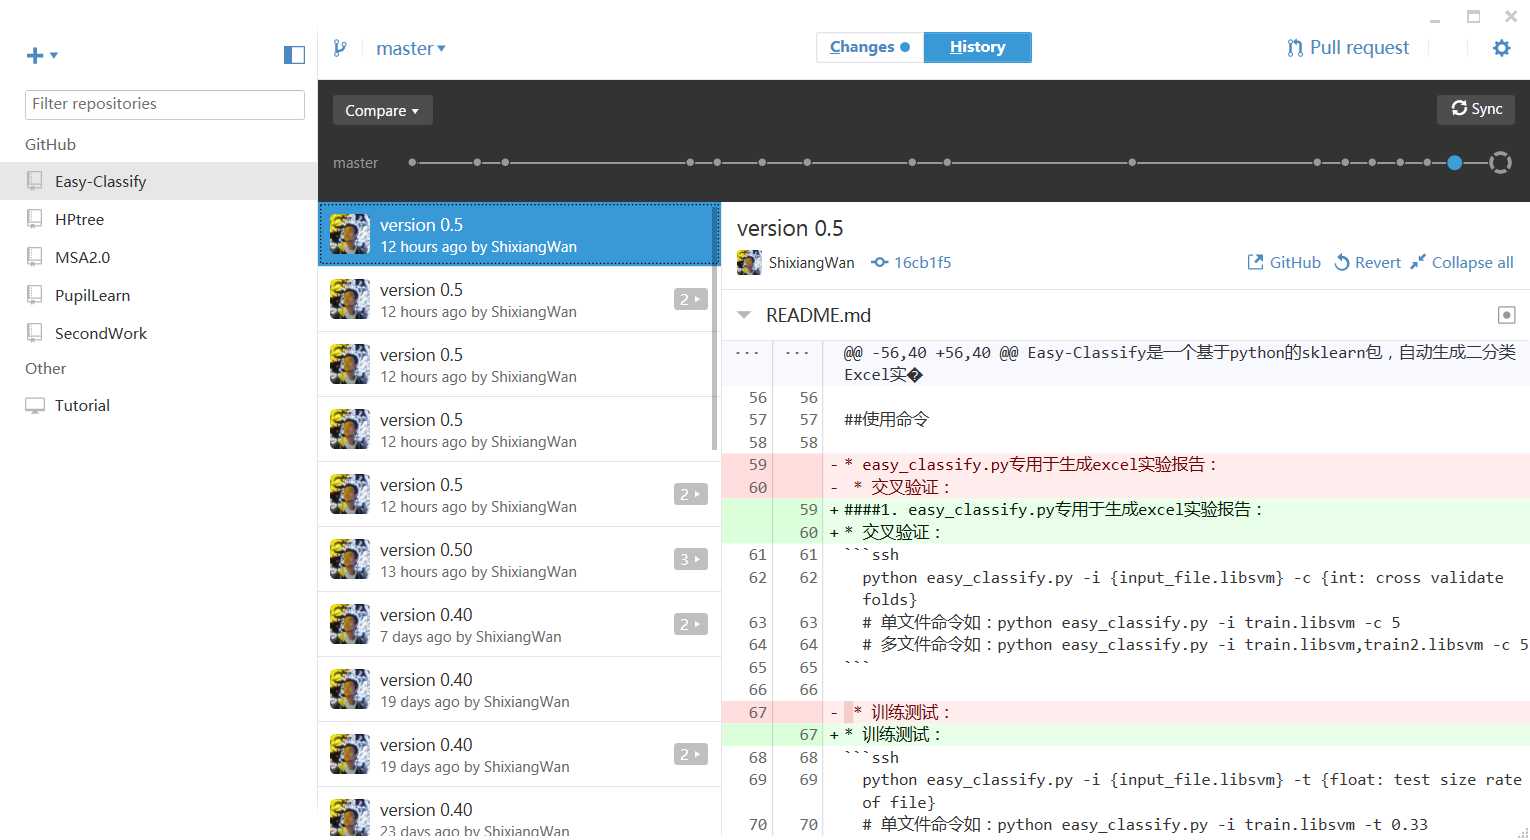
Task: Click the unsynced ring marker at timeline end
Action: (1500, 162)
